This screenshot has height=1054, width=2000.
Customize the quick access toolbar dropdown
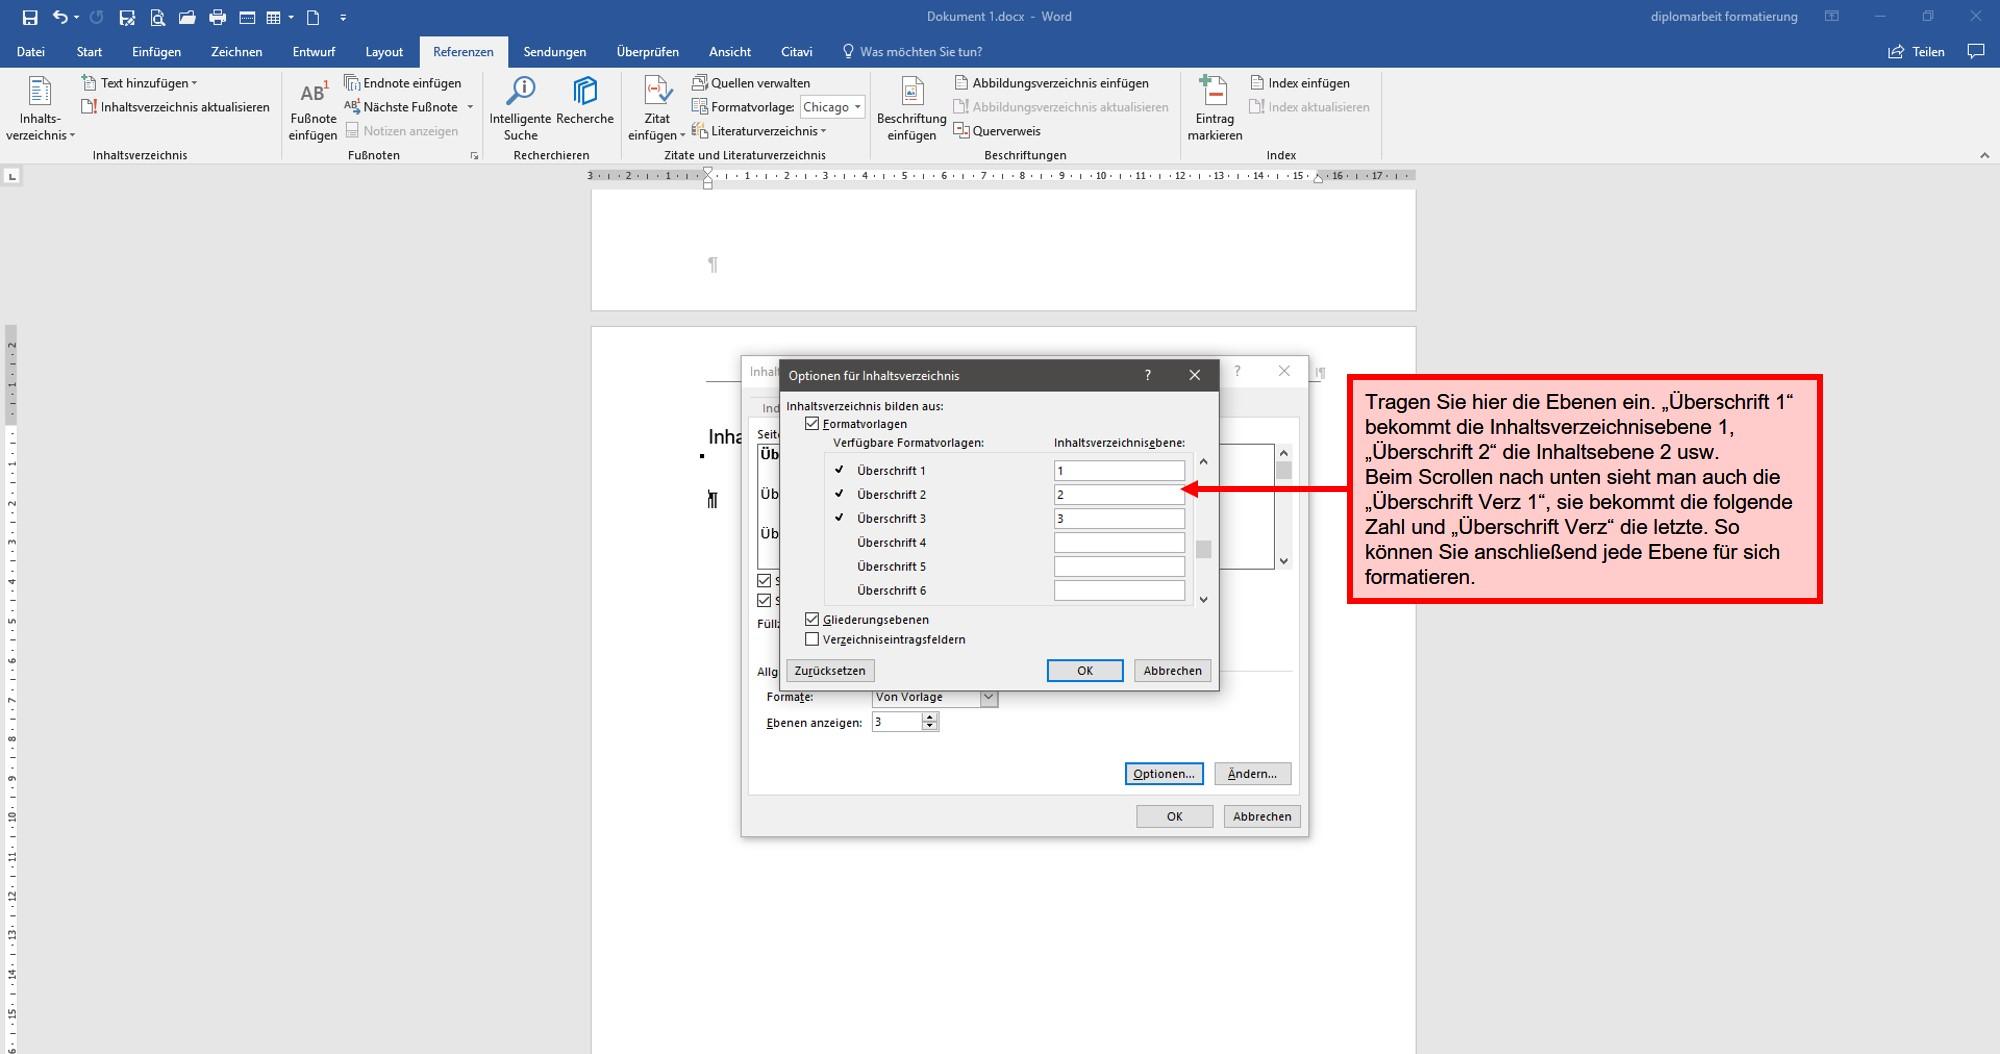pyautogui.click(x=343, y=17)
